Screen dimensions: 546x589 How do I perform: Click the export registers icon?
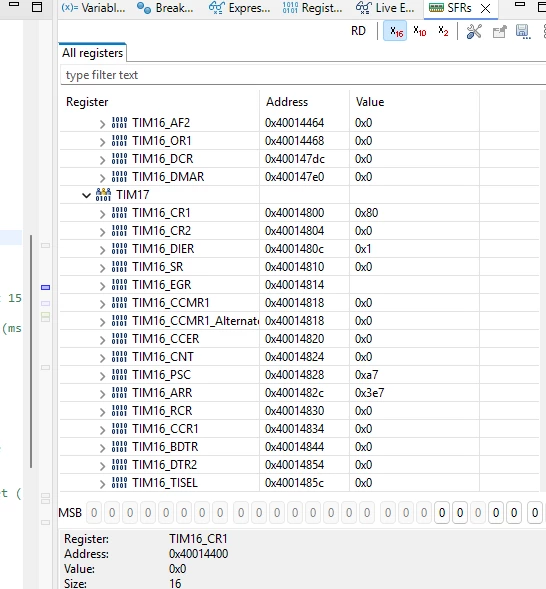click(x=499, y=32)
